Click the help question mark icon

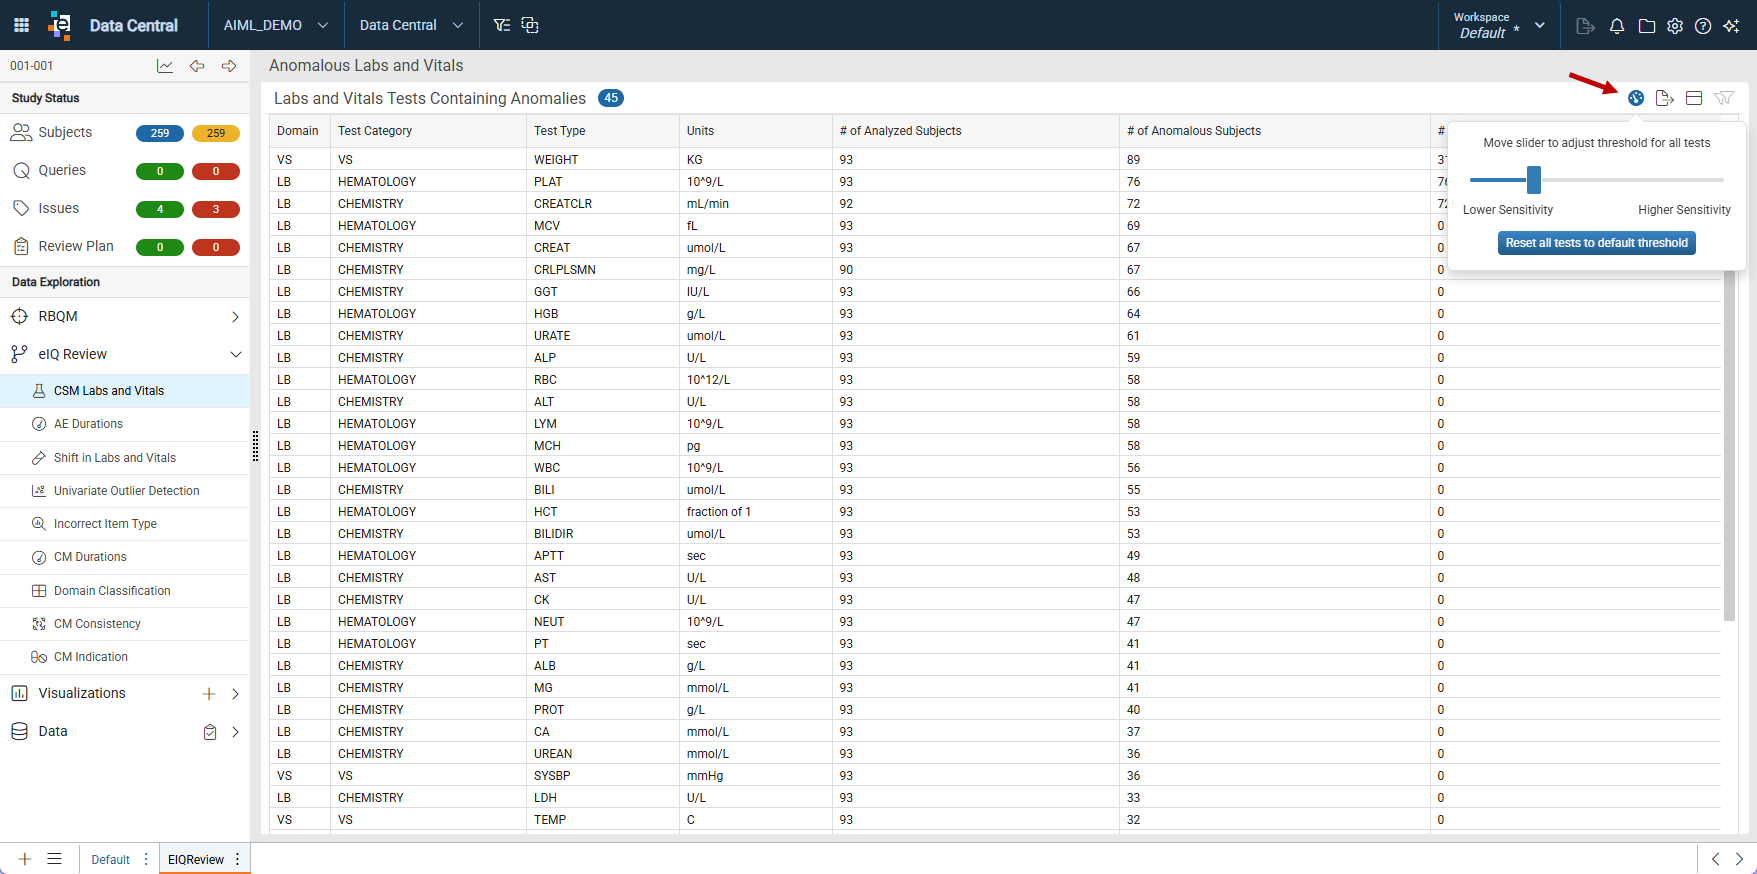[x=1703, y=26]
